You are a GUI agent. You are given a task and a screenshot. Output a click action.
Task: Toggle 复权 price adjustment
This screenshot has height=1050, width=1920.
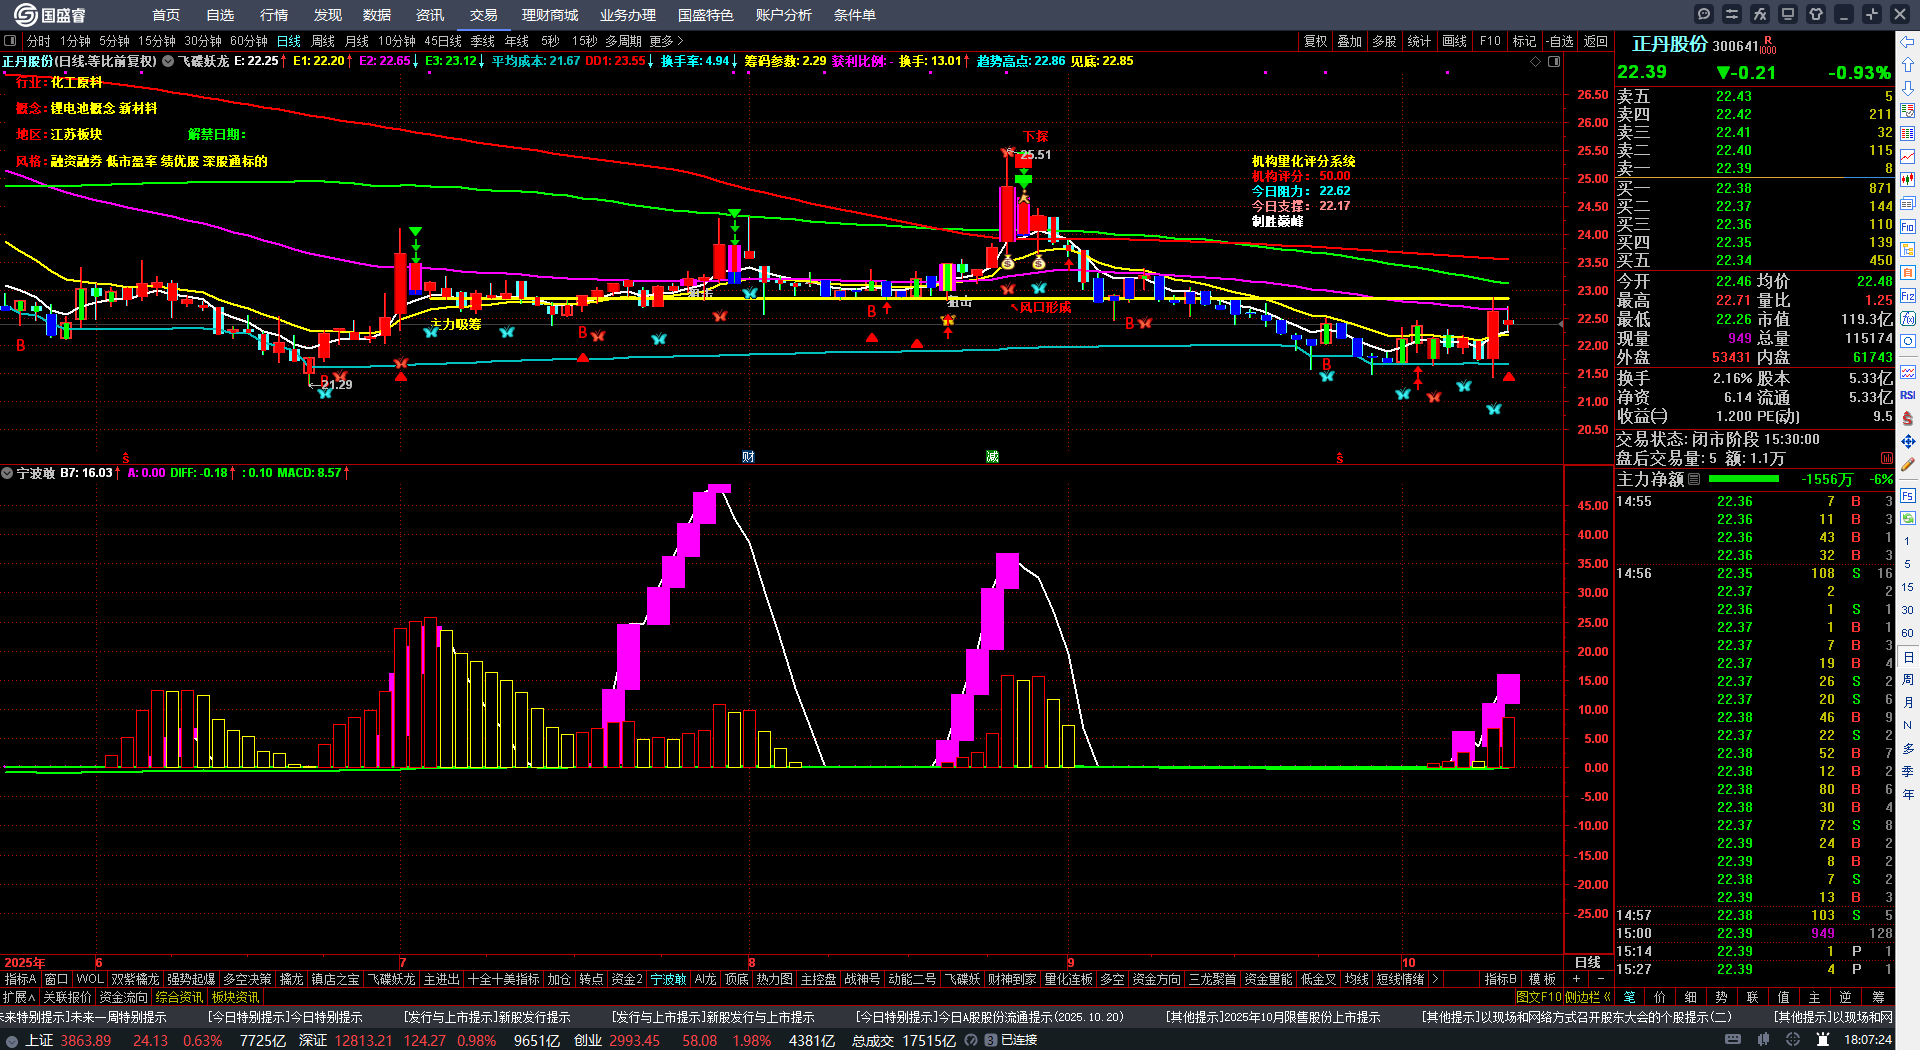[1315, 41]
